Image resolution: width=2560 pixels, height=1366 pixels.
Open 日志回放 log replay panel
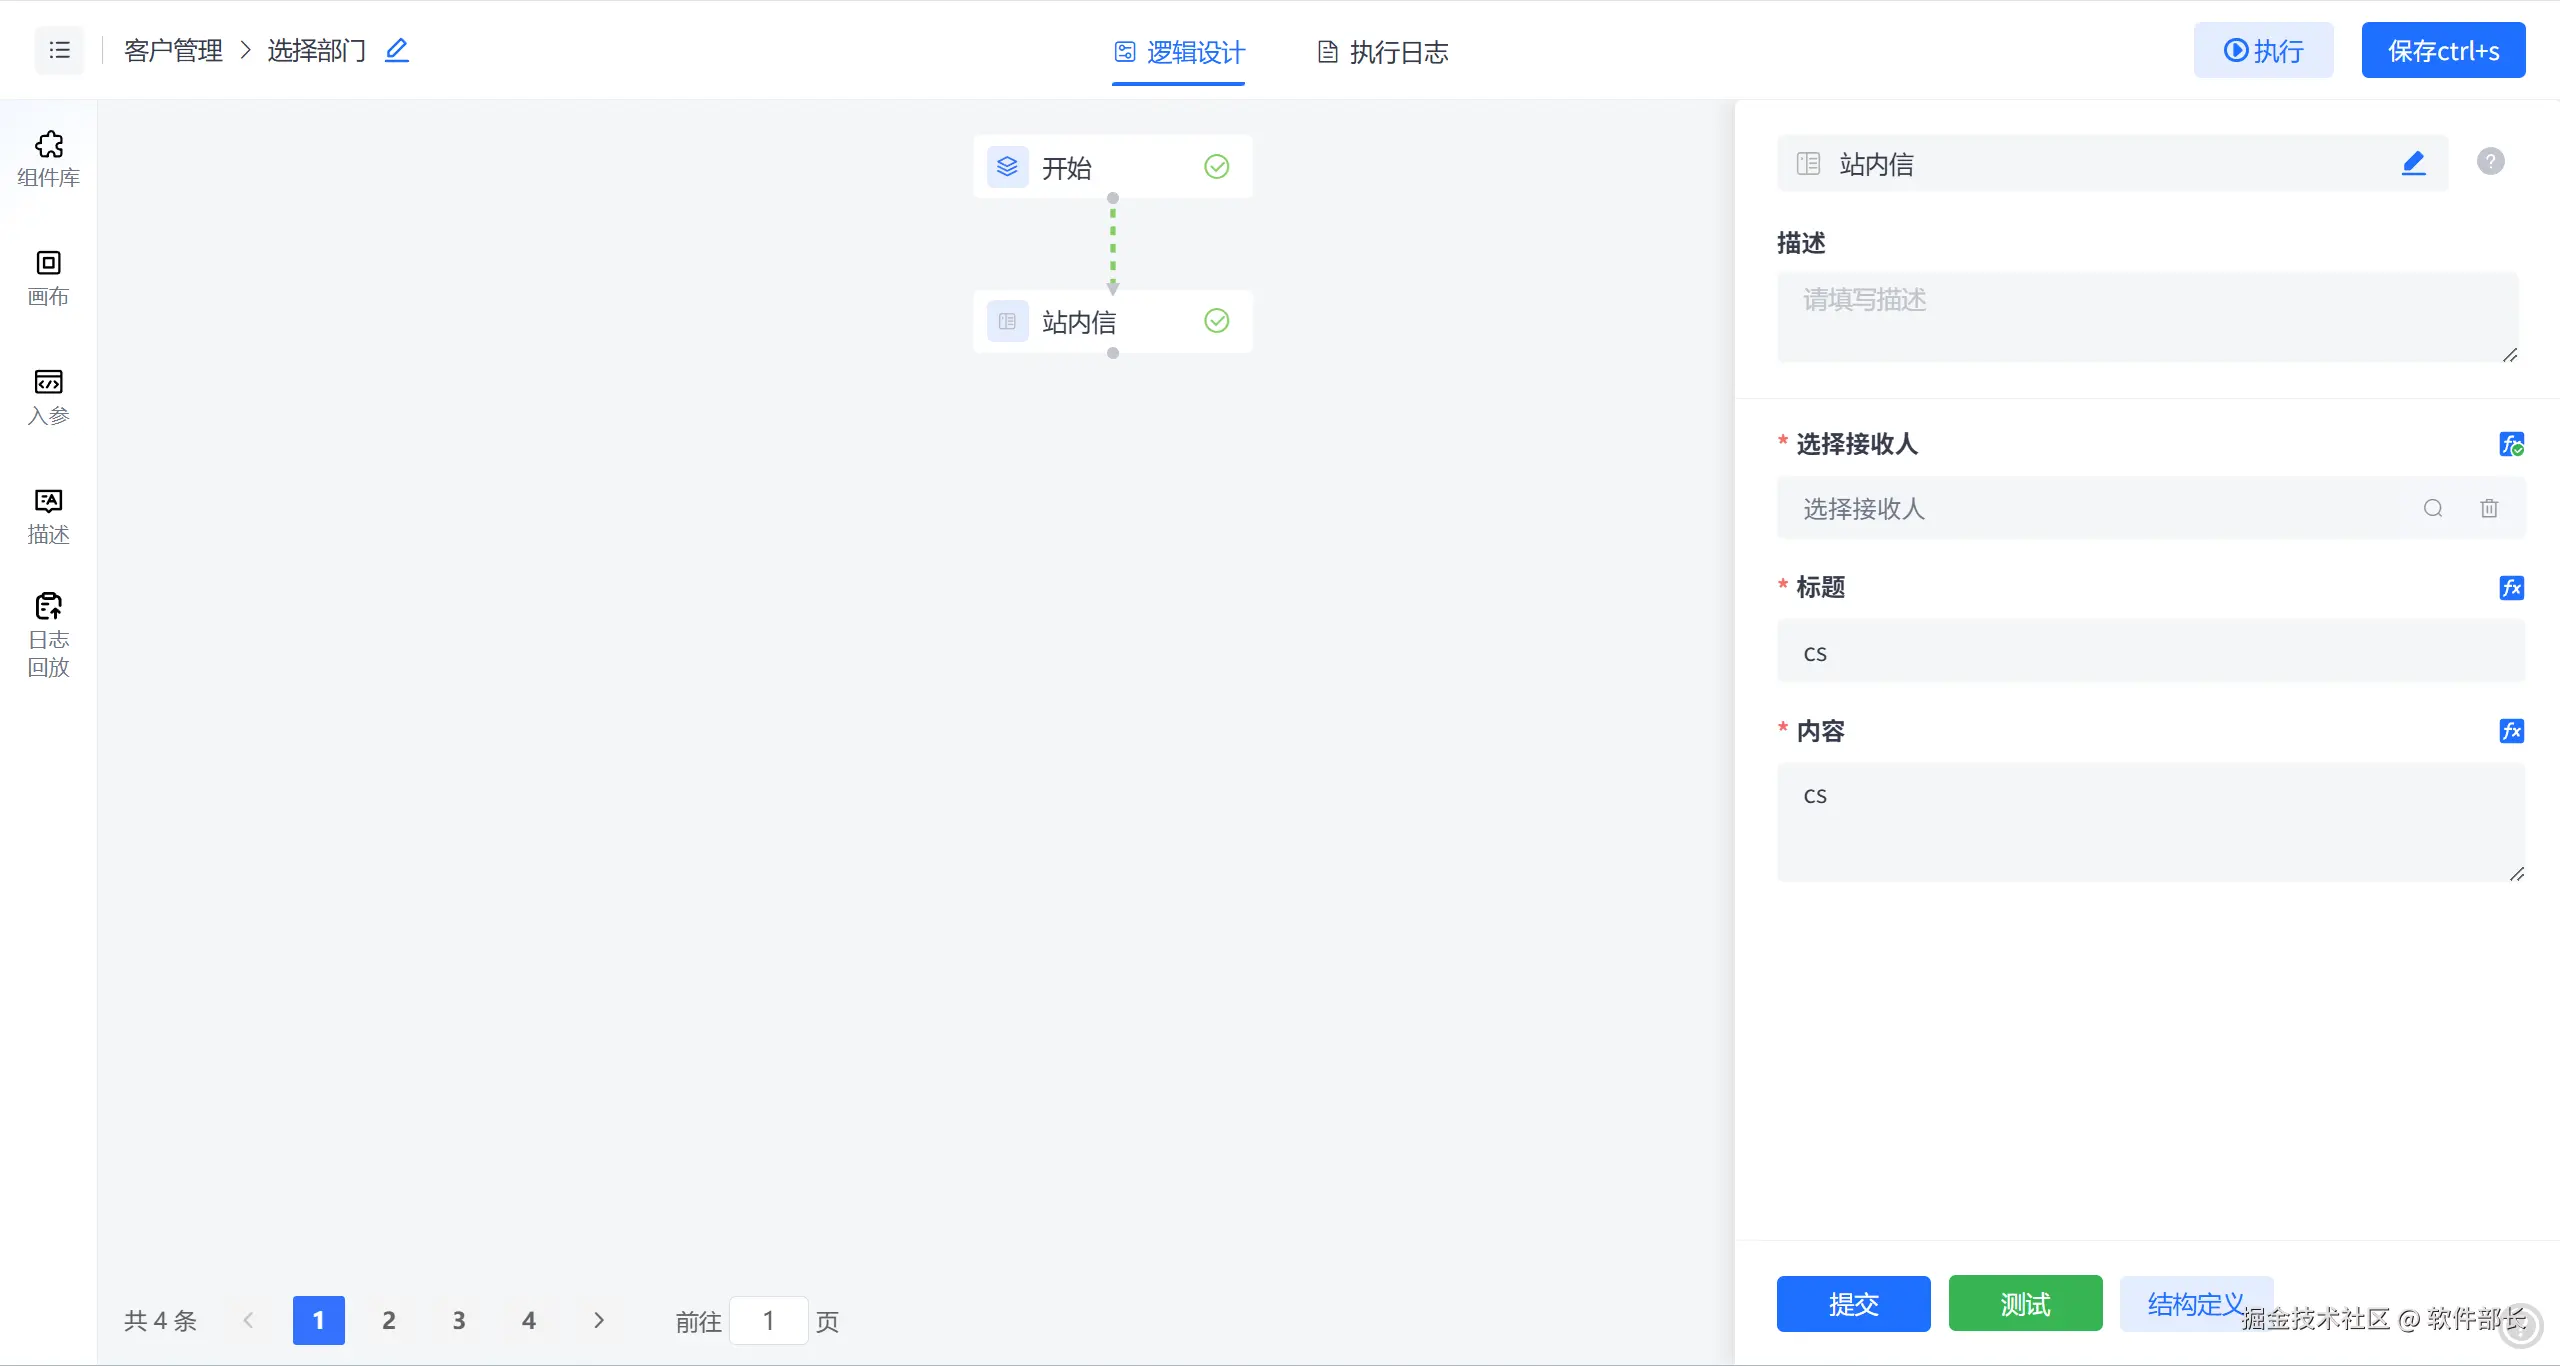click(48, 634)
